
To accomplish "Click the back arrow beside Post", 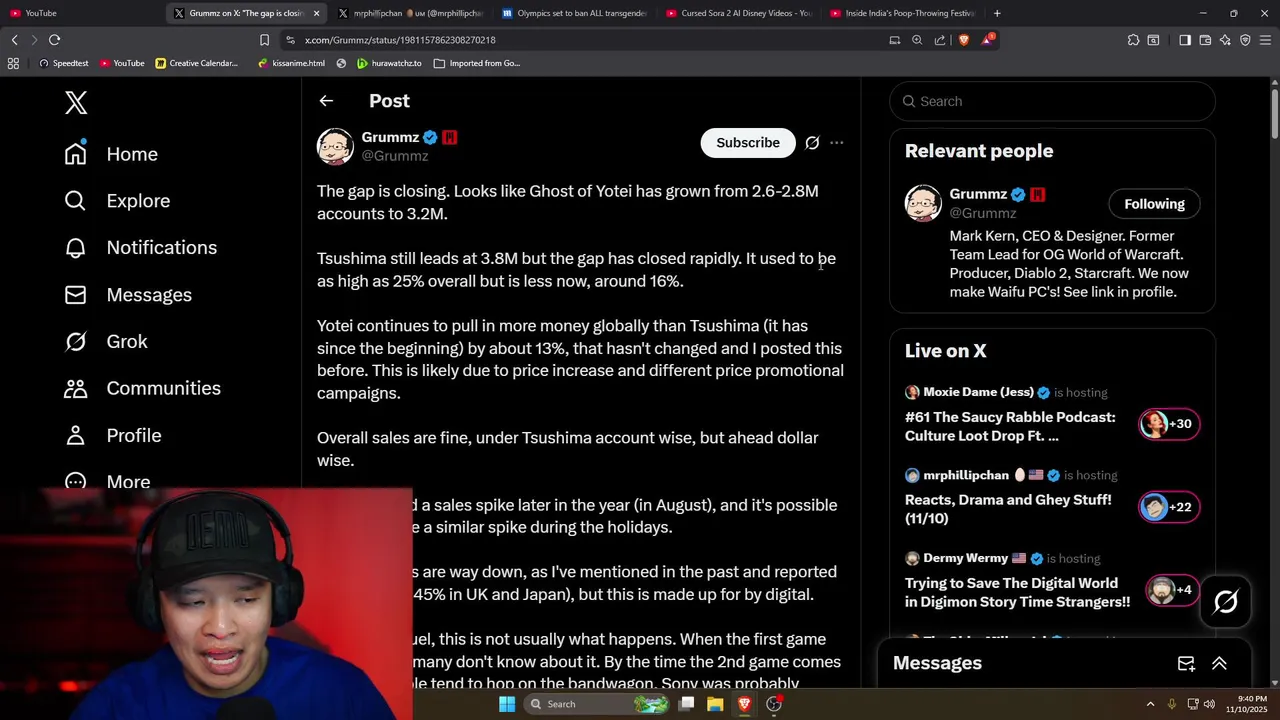I will (326, 101).
